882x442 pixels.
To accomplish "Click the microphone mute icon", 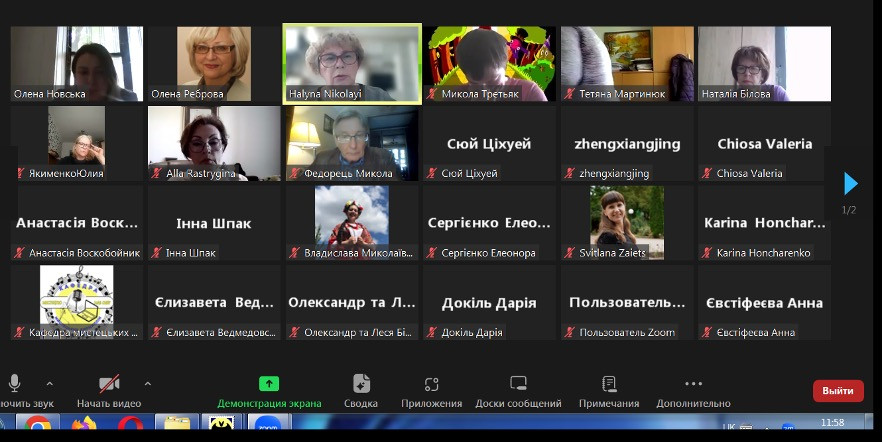I will tap(15, 384).
